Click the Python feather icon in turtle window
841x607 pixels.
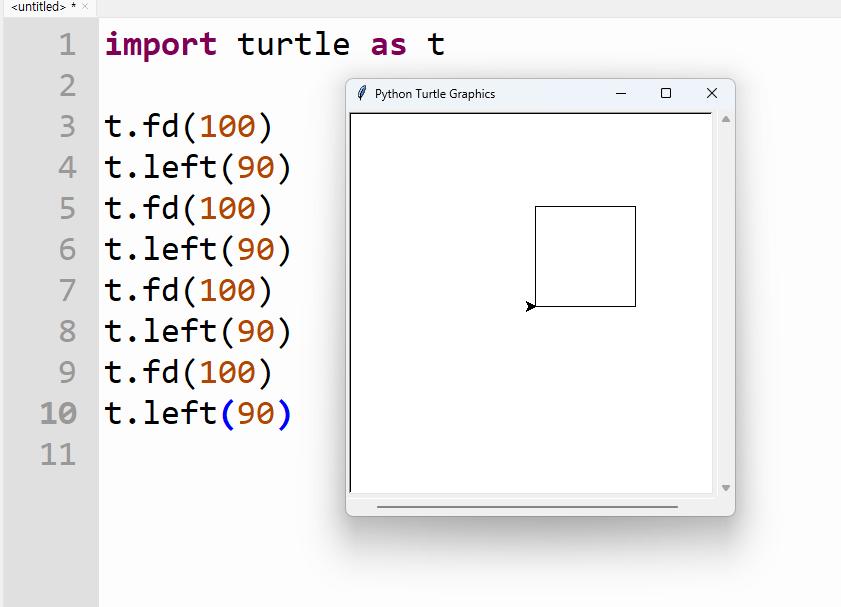click(x=362, y=93)
